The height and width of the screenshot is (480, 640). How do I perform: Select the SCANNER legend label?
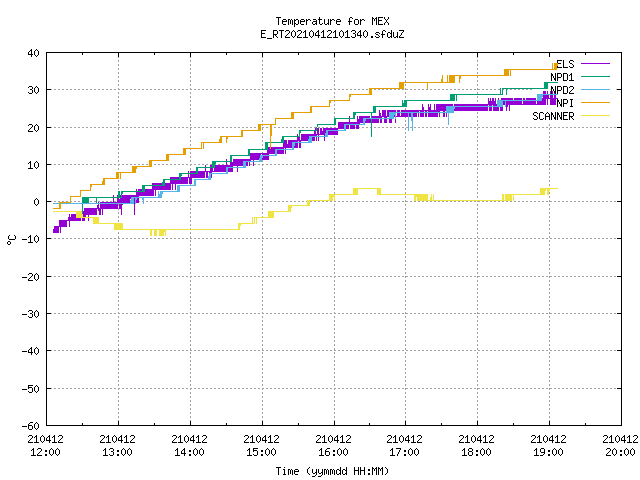click(x=553, y=116)
